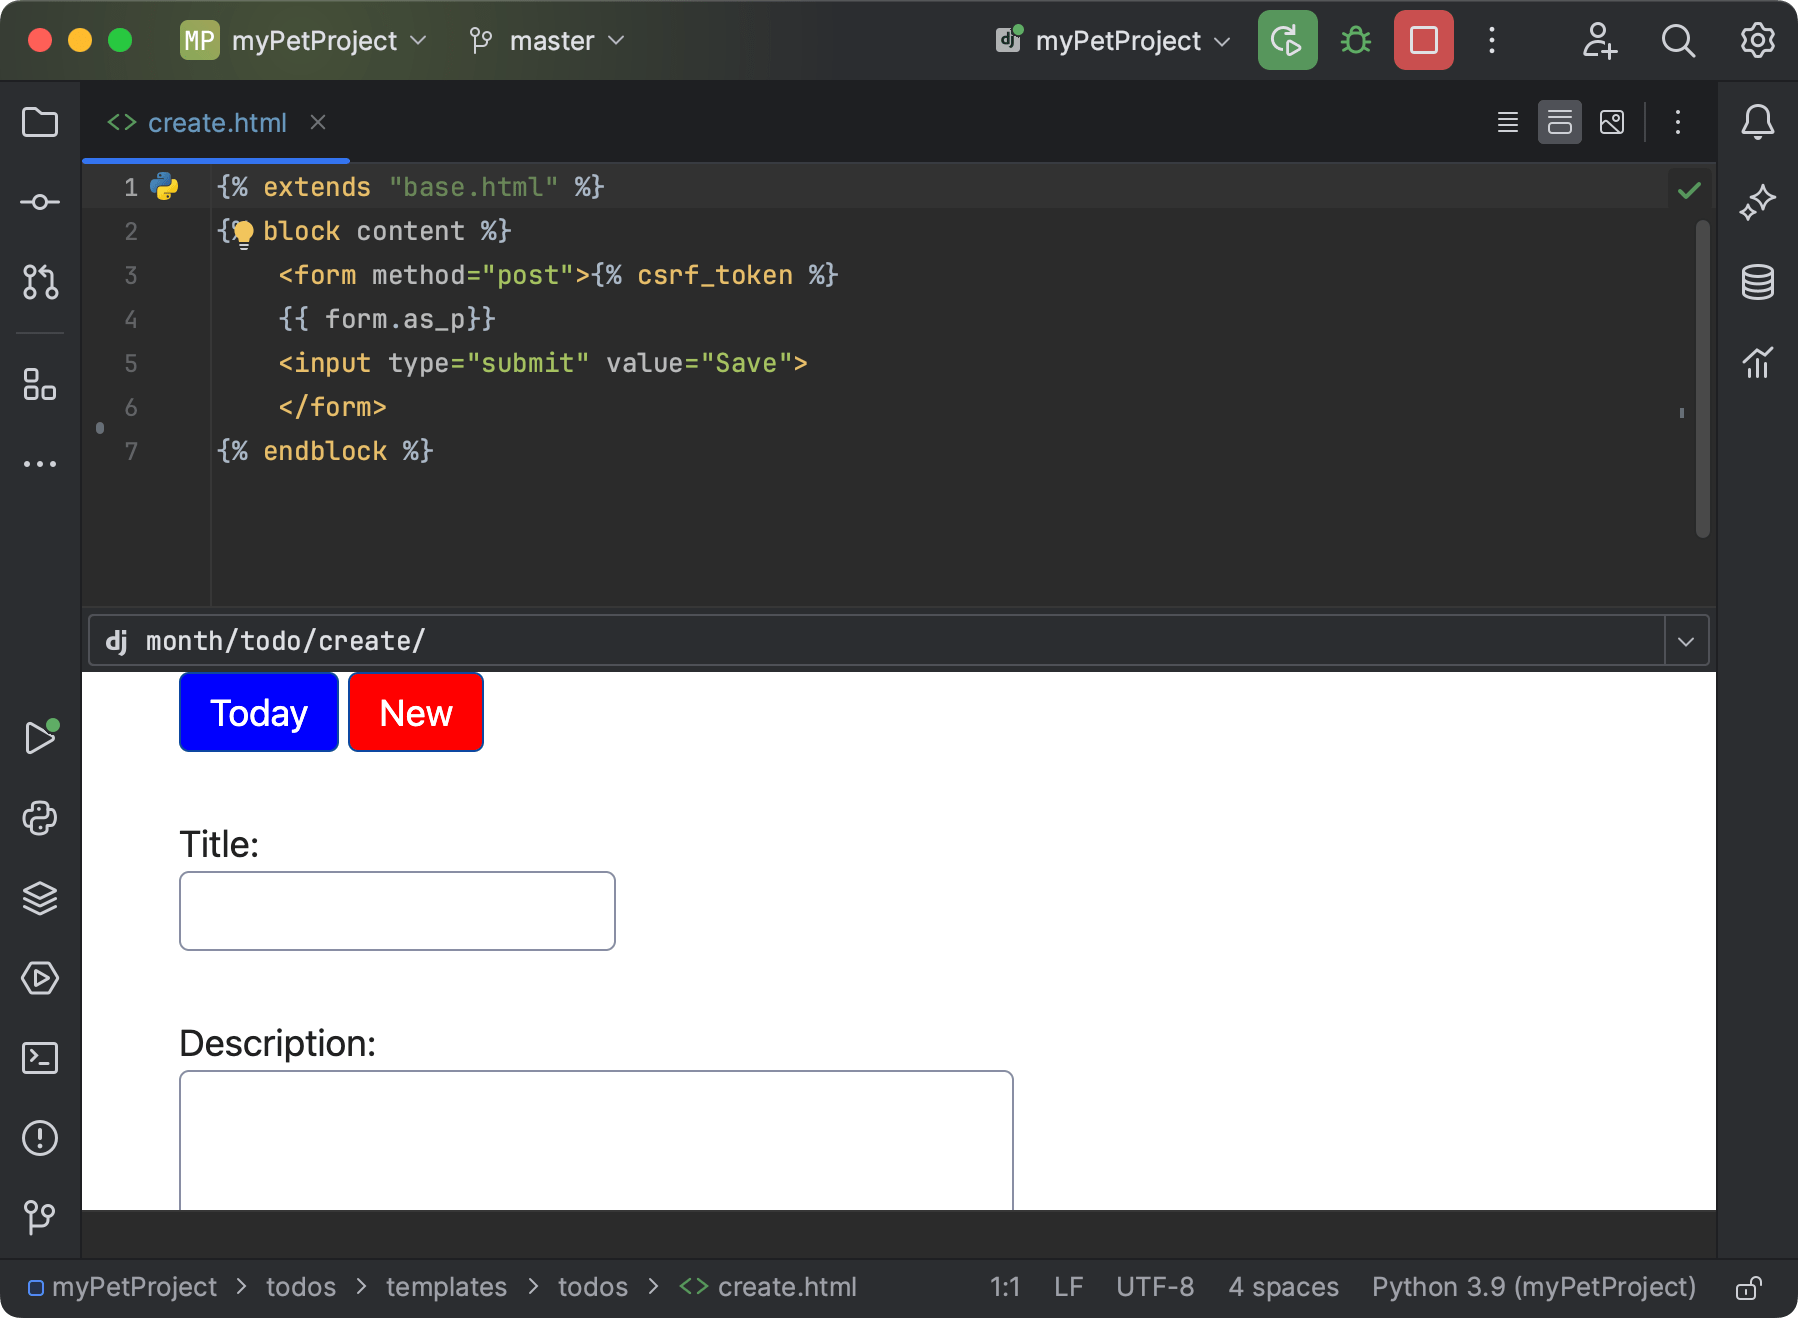Open the Python Packages tool window
The height and width of the screenshot is (1318, 1798).
click(40, 818)
